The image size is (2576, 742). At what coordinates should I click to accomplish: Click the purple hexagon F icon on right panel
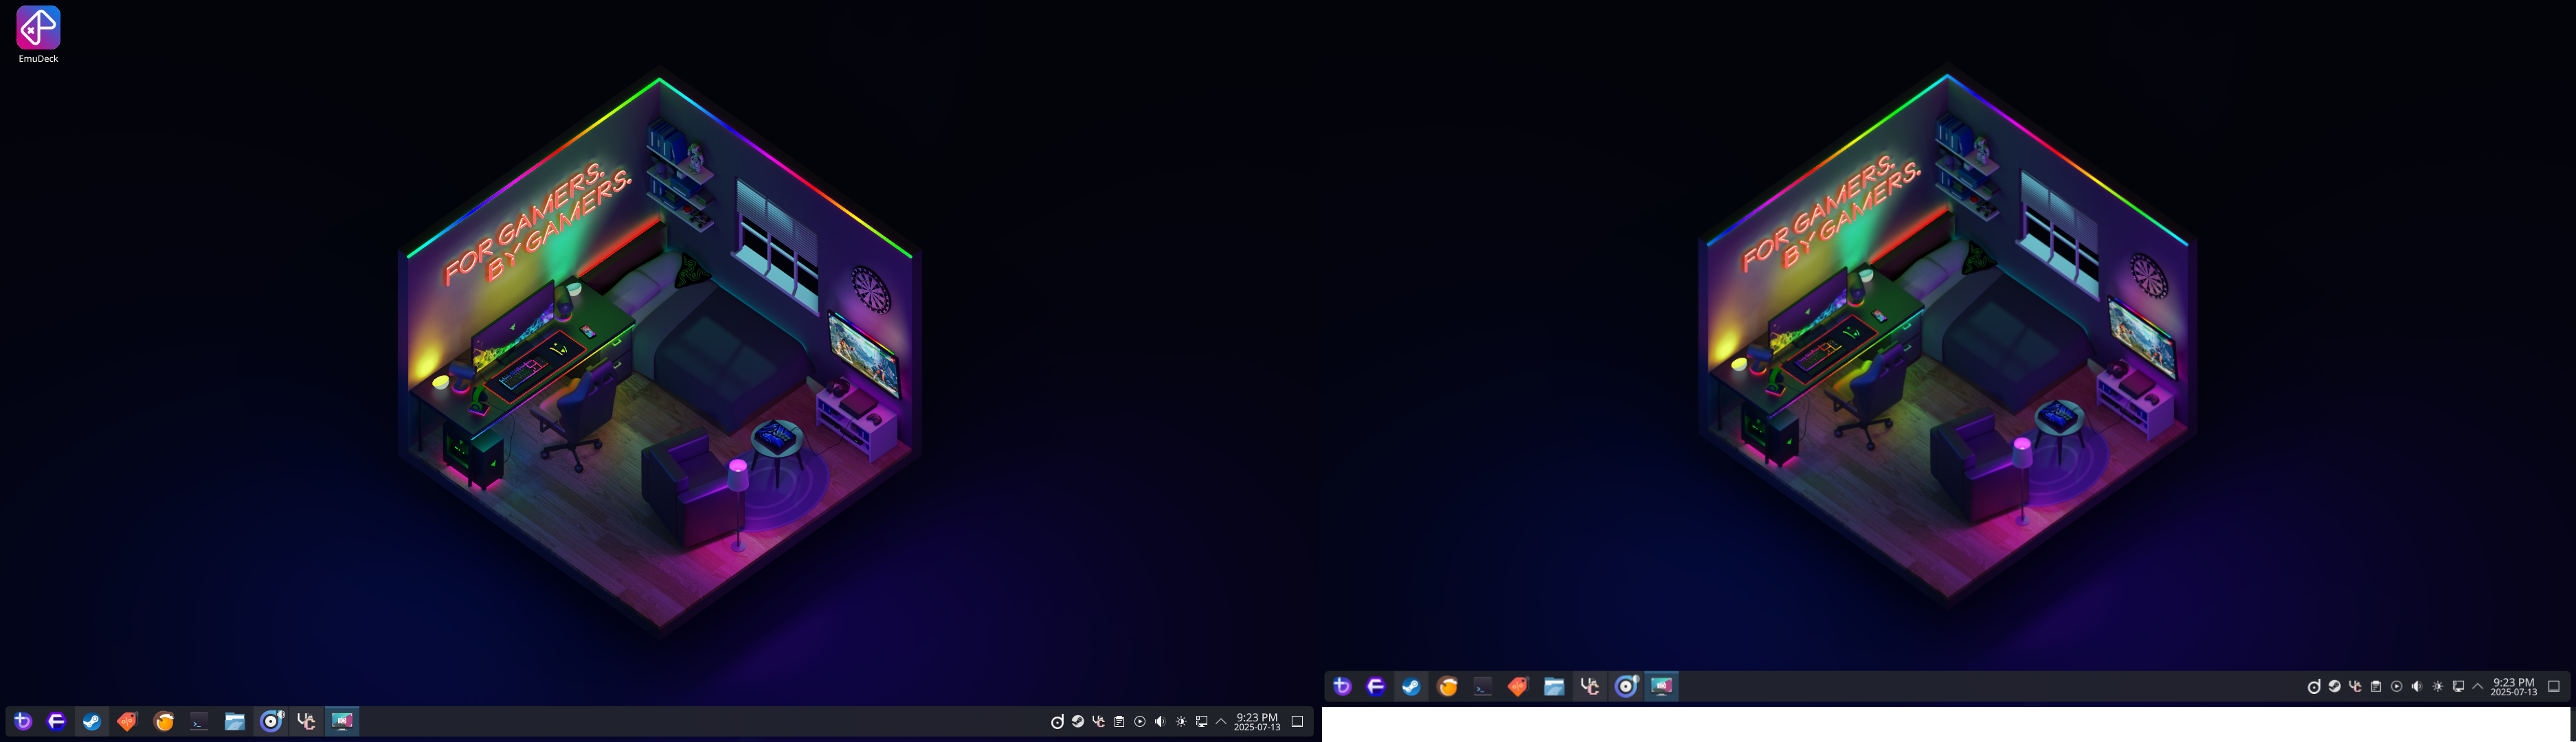[1376, 686]
